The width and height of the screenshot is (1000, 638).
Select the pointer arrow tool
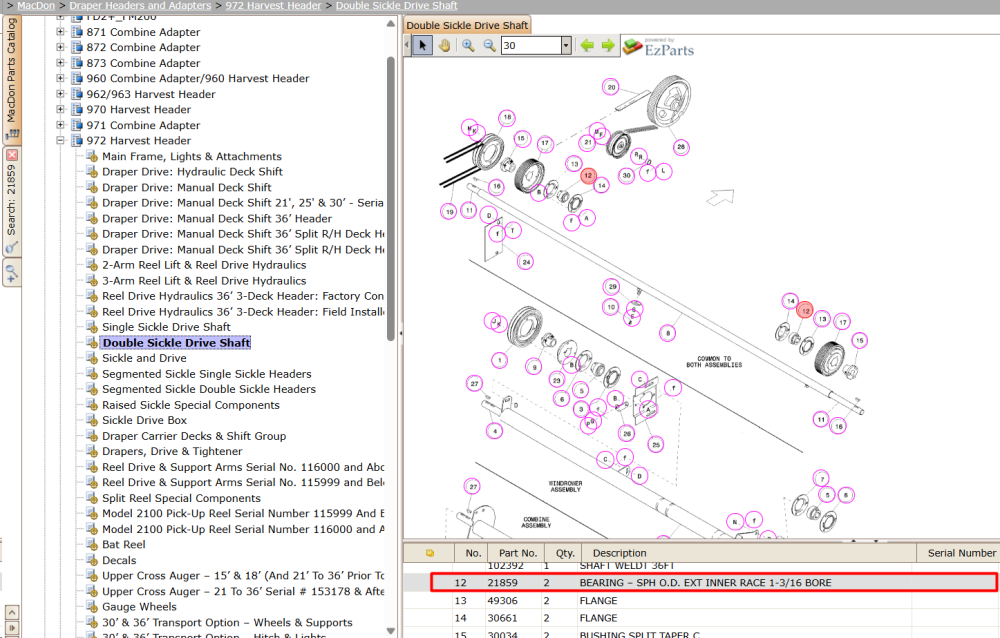422,45
